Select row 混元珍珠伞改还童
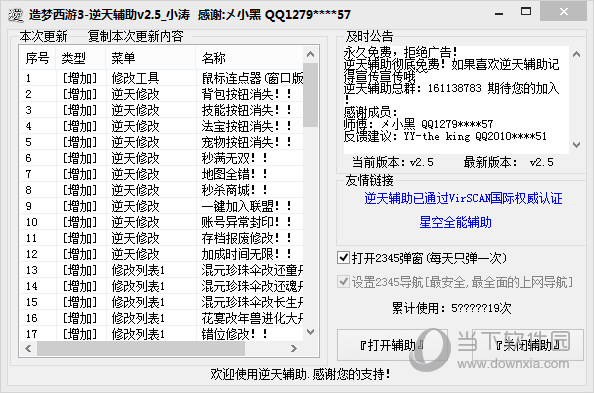Viewport: 594px width, 393px height. pyautogui.click(x=161, y=270)
